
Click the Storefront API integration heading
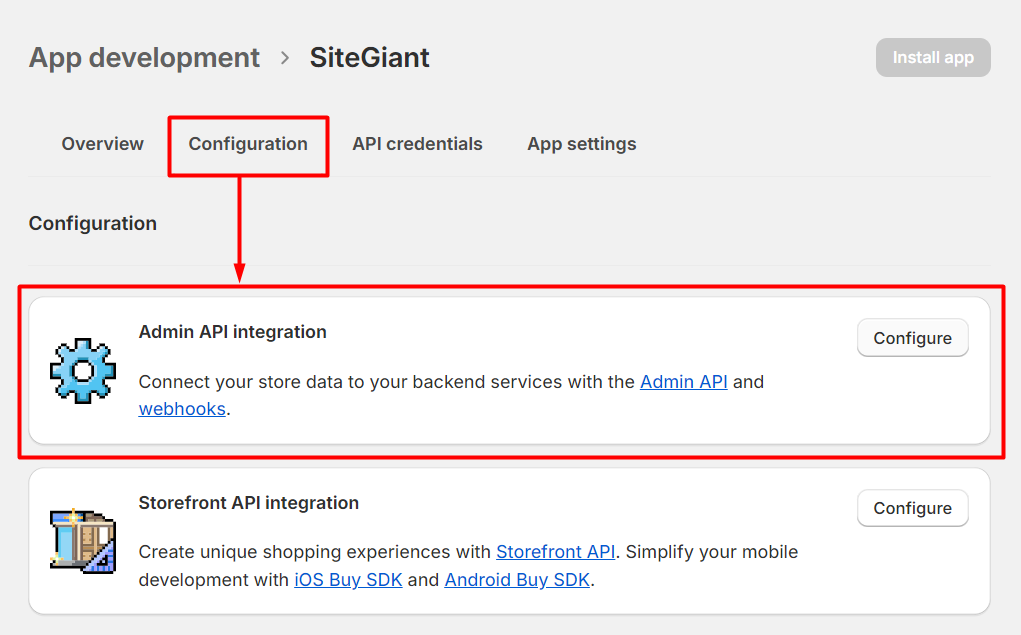(x=248, y=503)
